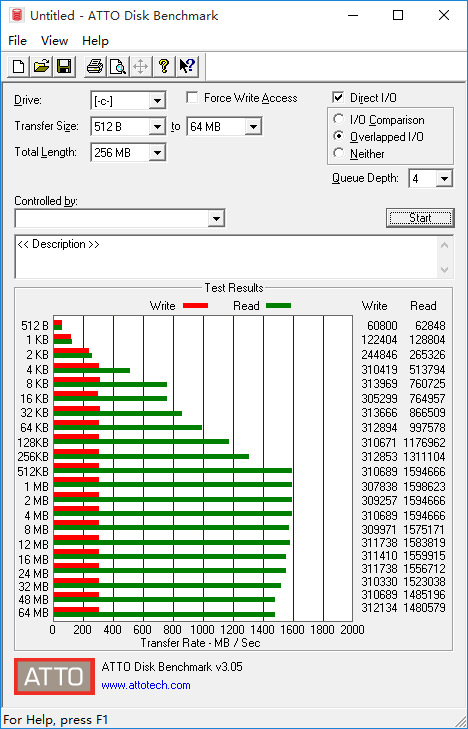Uncheck the Direct I/O checkbox

coord(338,98)
